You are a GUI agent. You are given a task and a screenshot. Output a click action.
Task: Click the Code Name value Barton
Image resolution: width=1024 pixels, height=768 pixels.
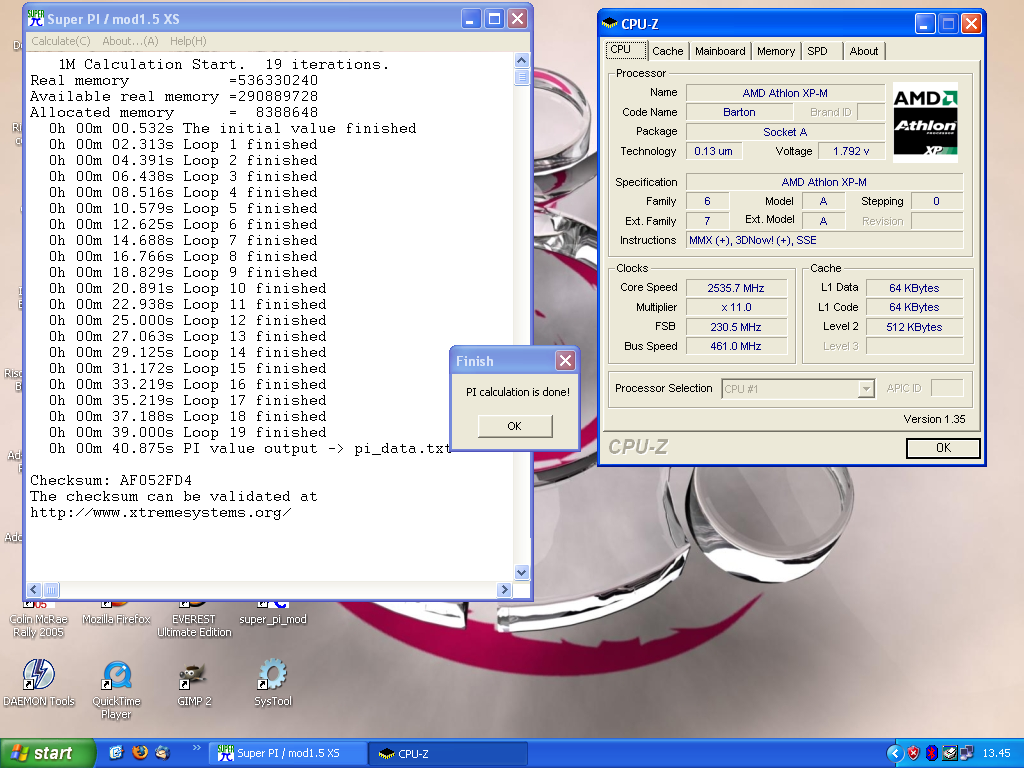point(739,112)
